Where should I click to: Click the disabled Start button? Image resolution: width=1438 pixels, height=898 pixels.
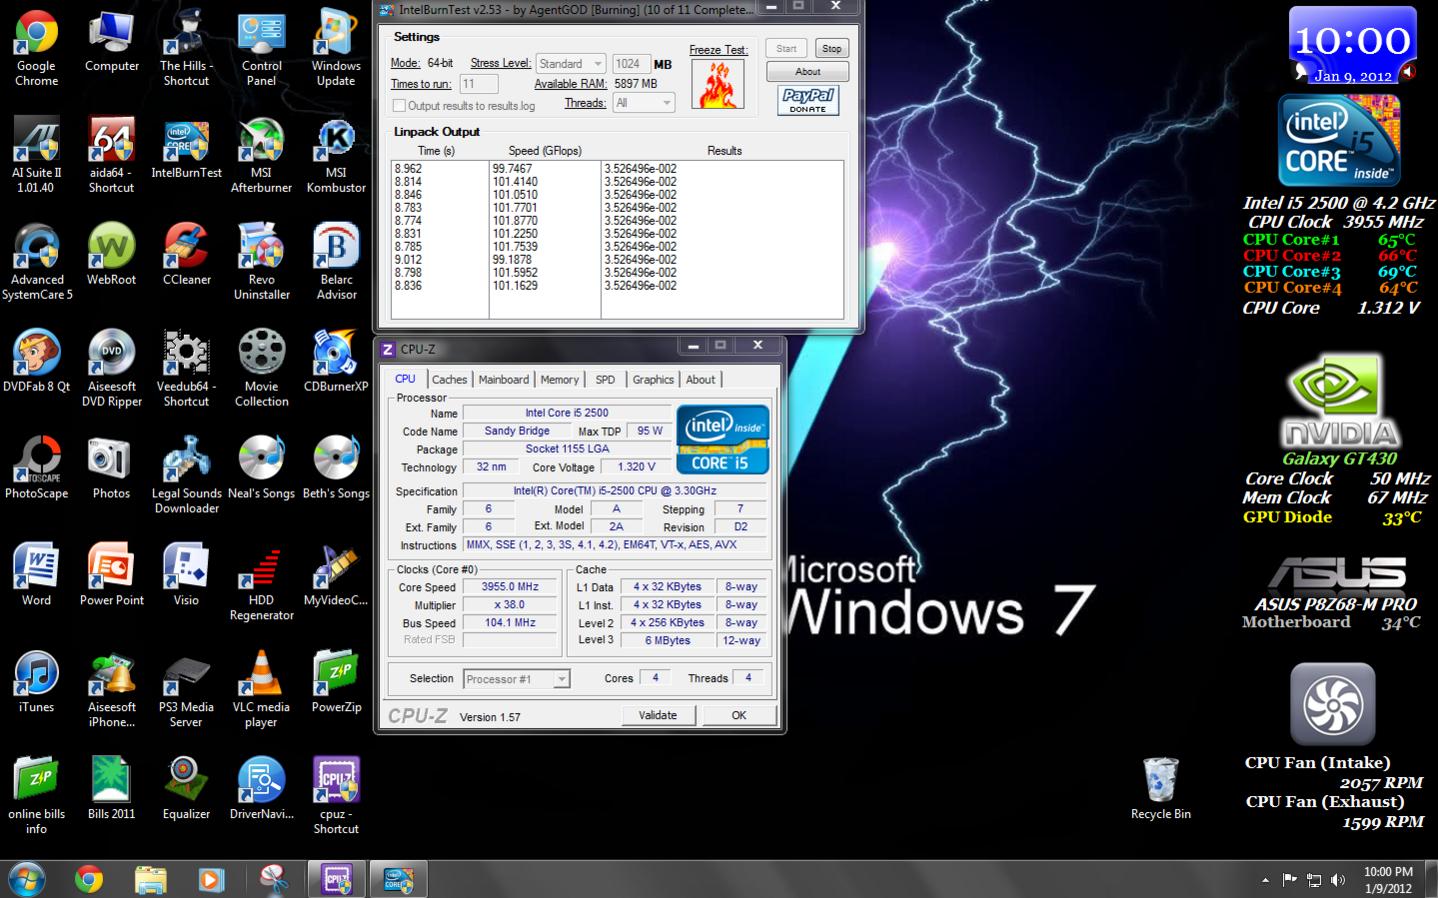tap(787, 48)
